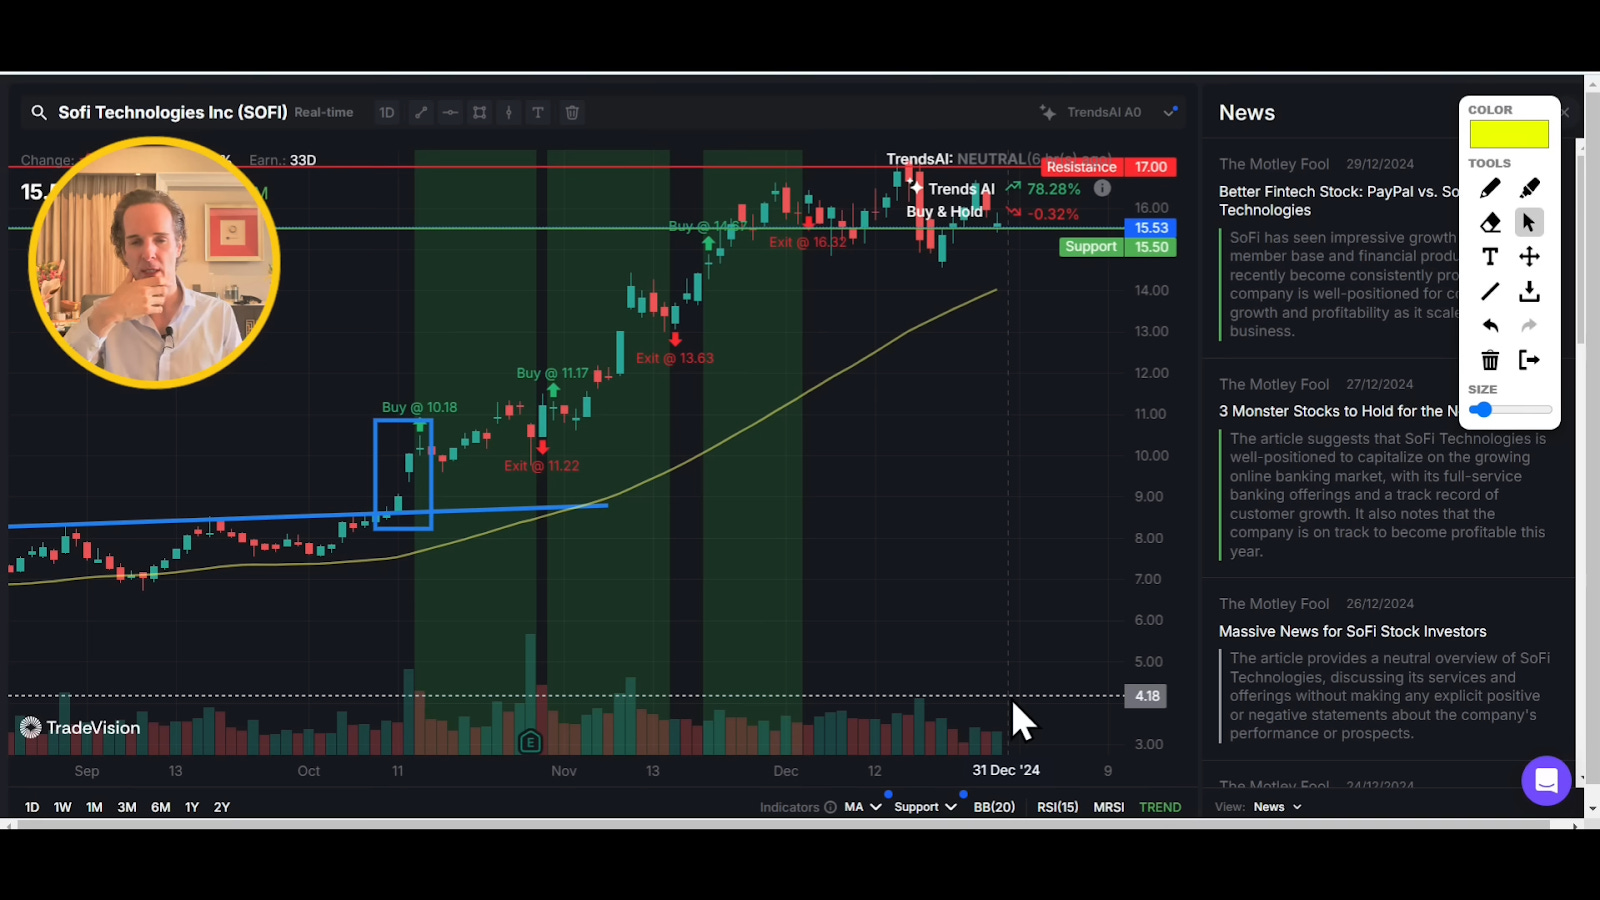
Task: Click the earnings E marker on chart
Action: coord(530,742)
